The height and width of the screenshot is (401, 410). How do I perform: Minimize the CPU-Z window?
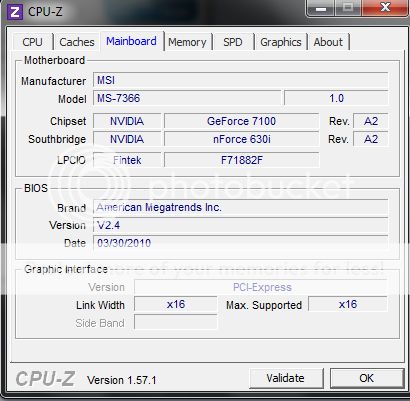321,8
